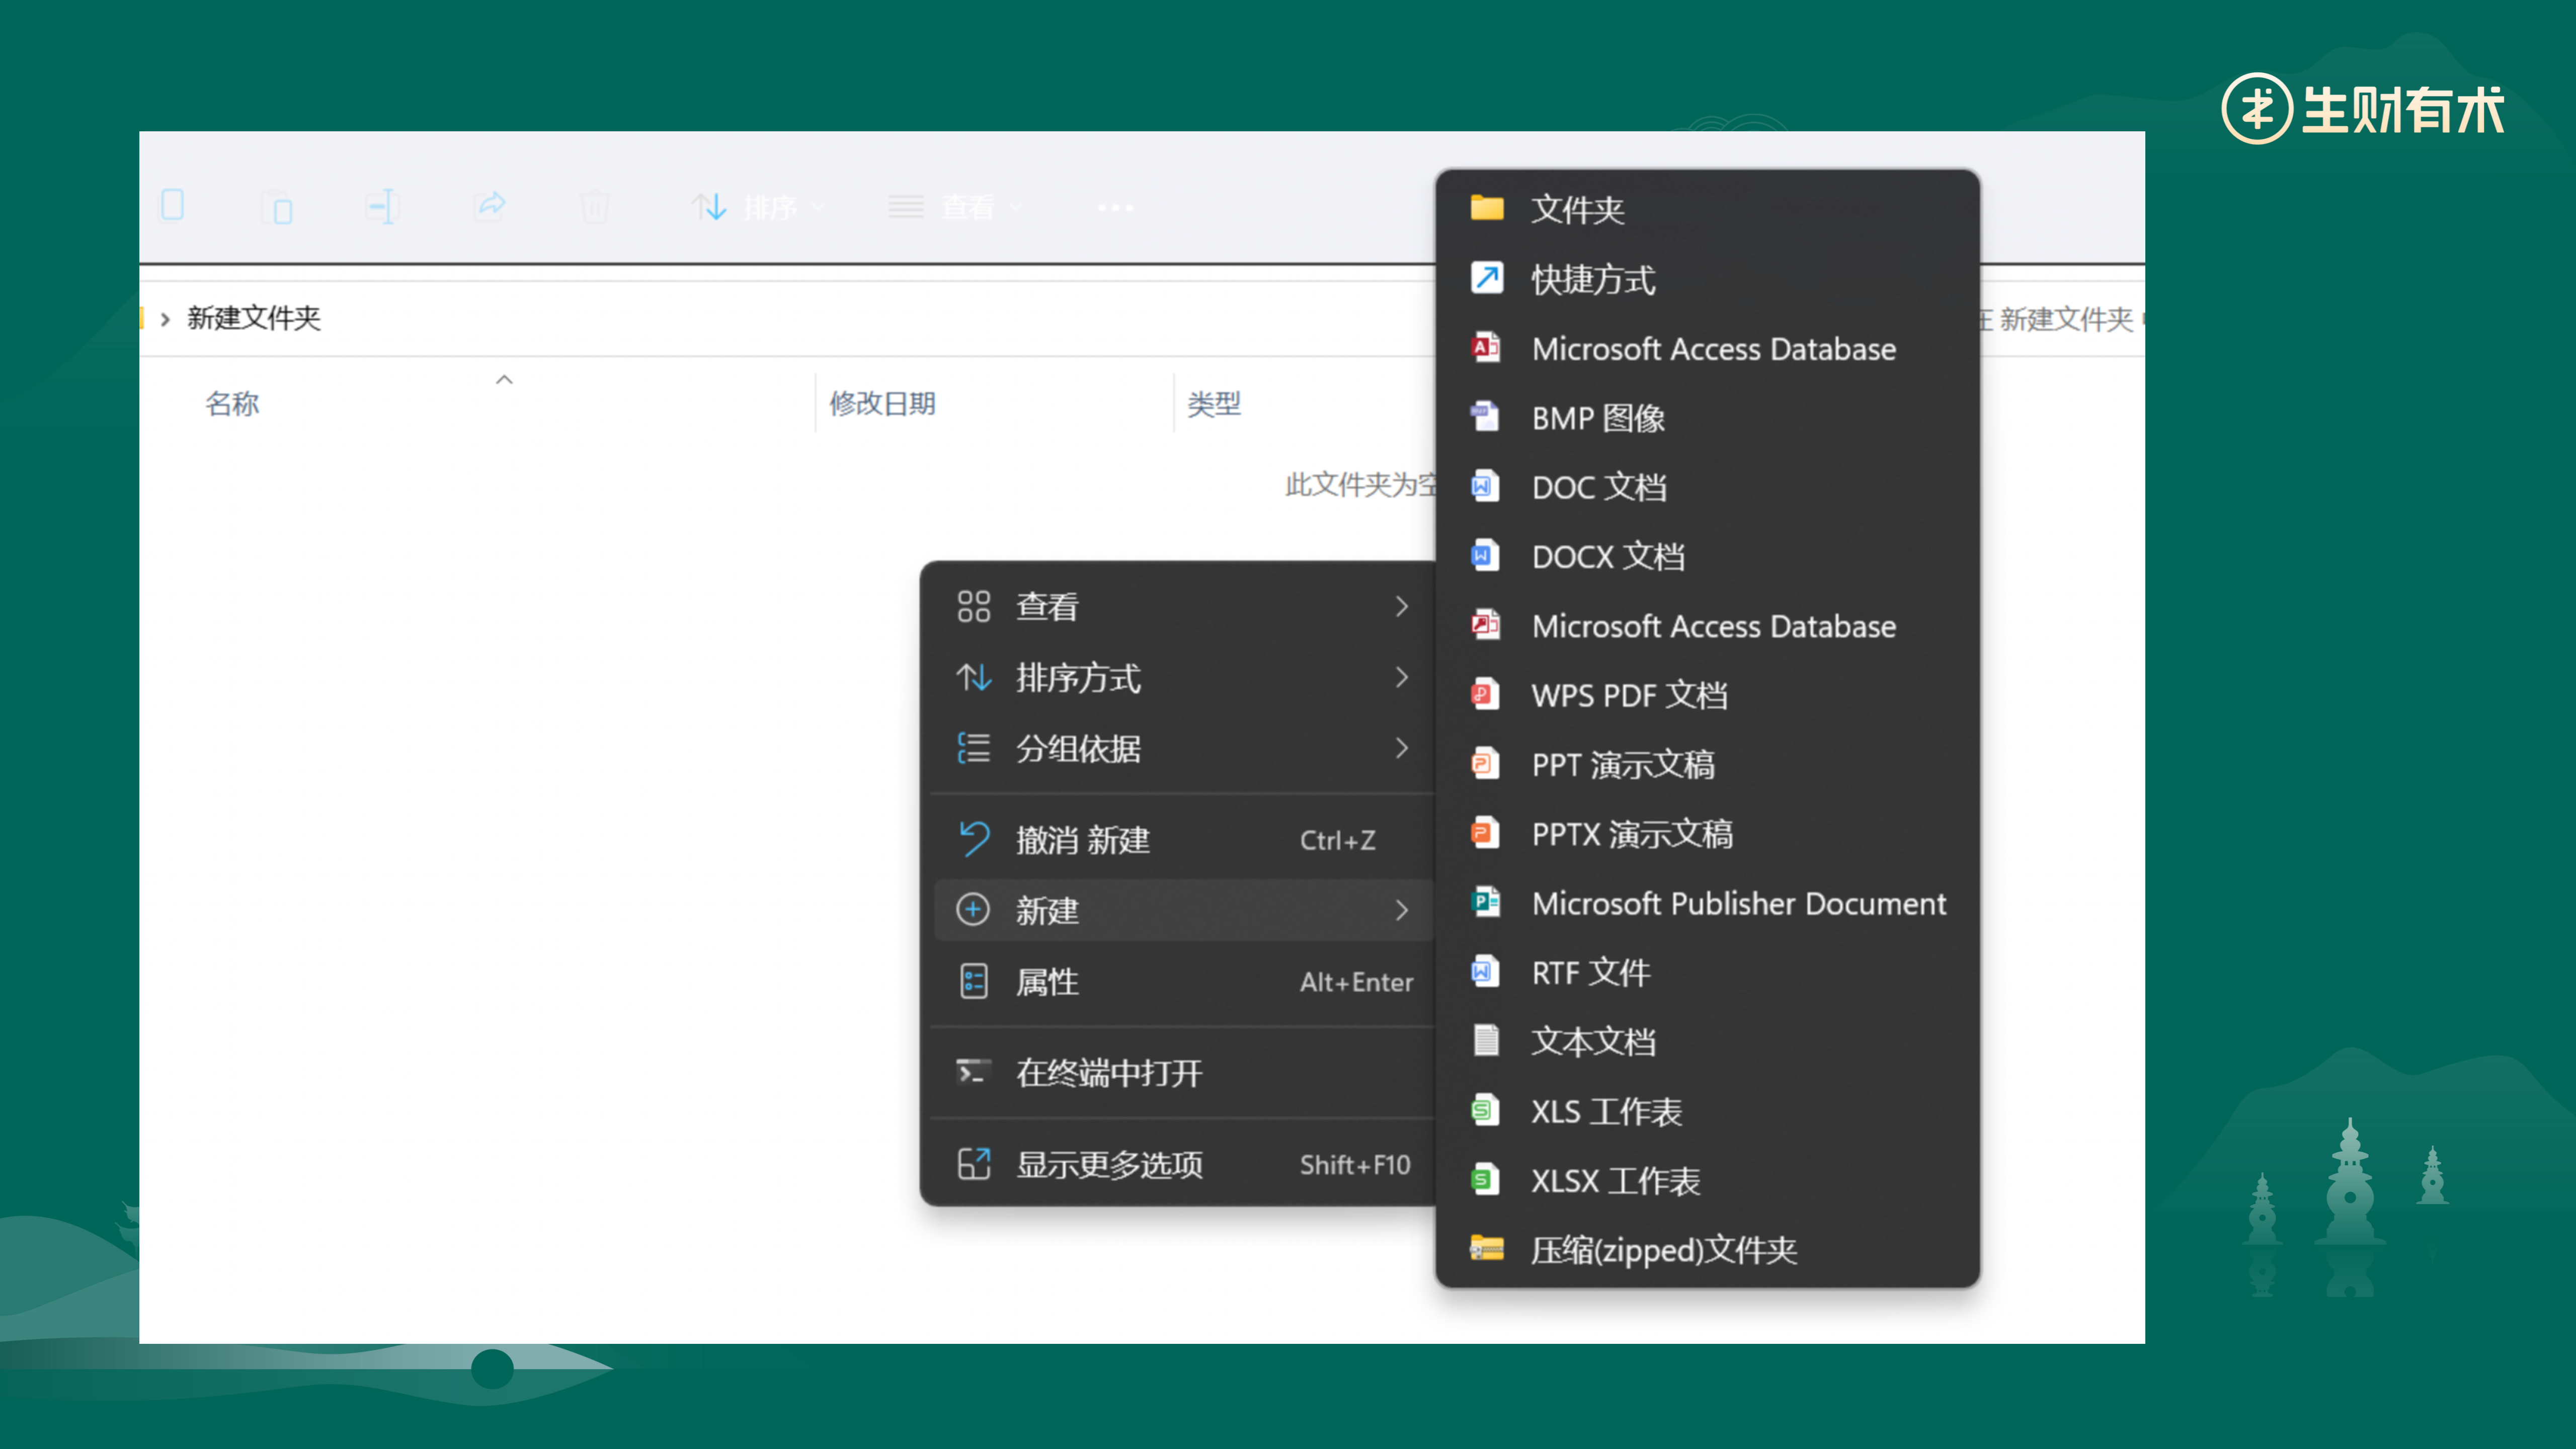
Task: Click the Word icon beside RTF 文件
Action: click(x=1486, y=970)
